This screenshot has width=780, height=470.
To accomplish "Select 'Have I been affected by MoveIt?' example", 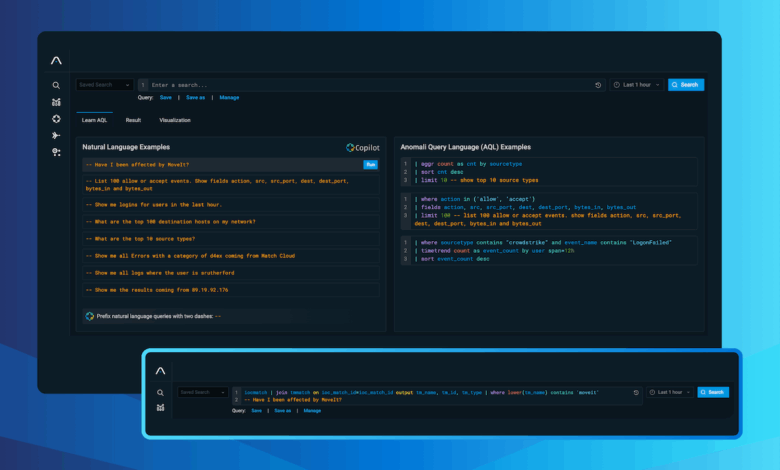I will coord(230,165).
